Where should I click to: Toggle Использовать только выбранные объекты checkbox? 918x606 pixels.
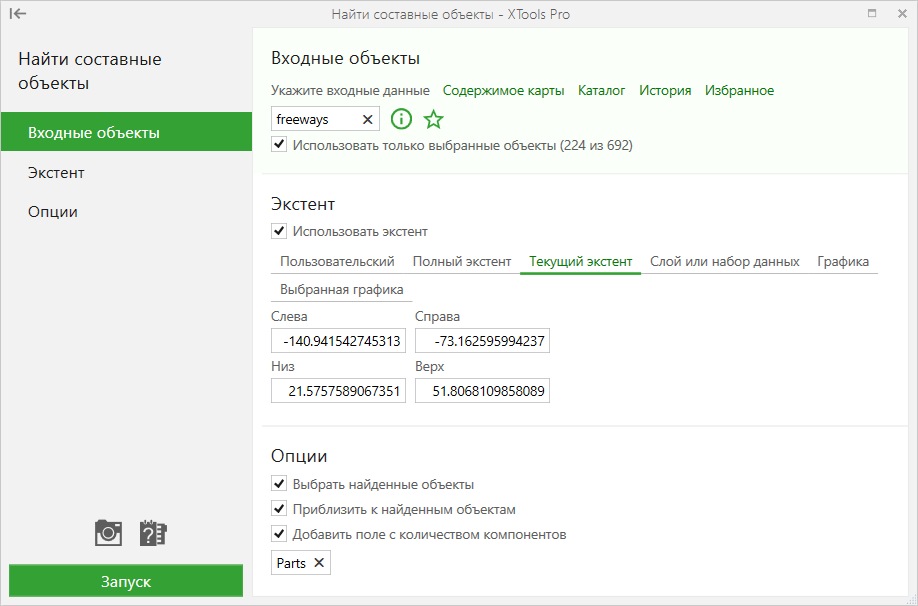point(279,145)
